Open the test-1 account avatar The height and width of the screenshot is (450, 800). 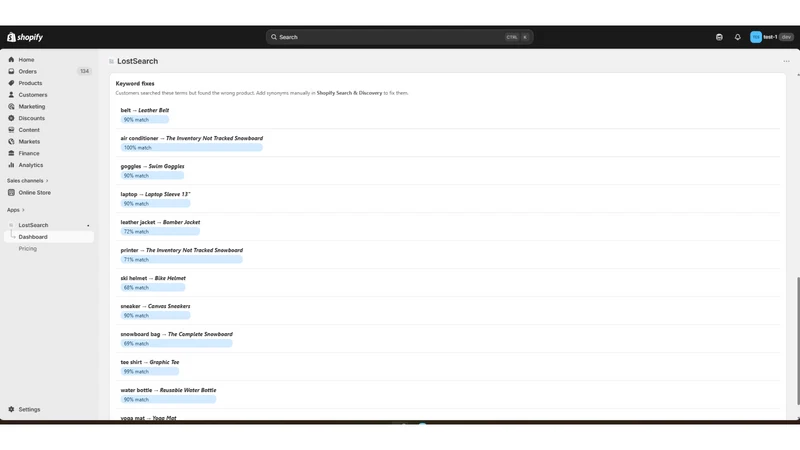click(x=756, y=37)
